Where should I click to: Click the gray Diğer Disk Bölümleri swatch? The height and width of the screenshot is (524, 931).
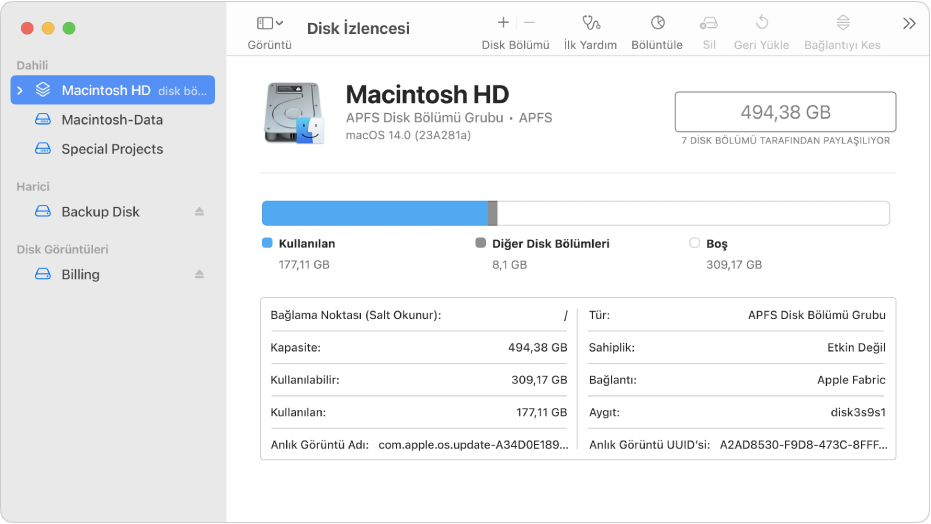481,243
